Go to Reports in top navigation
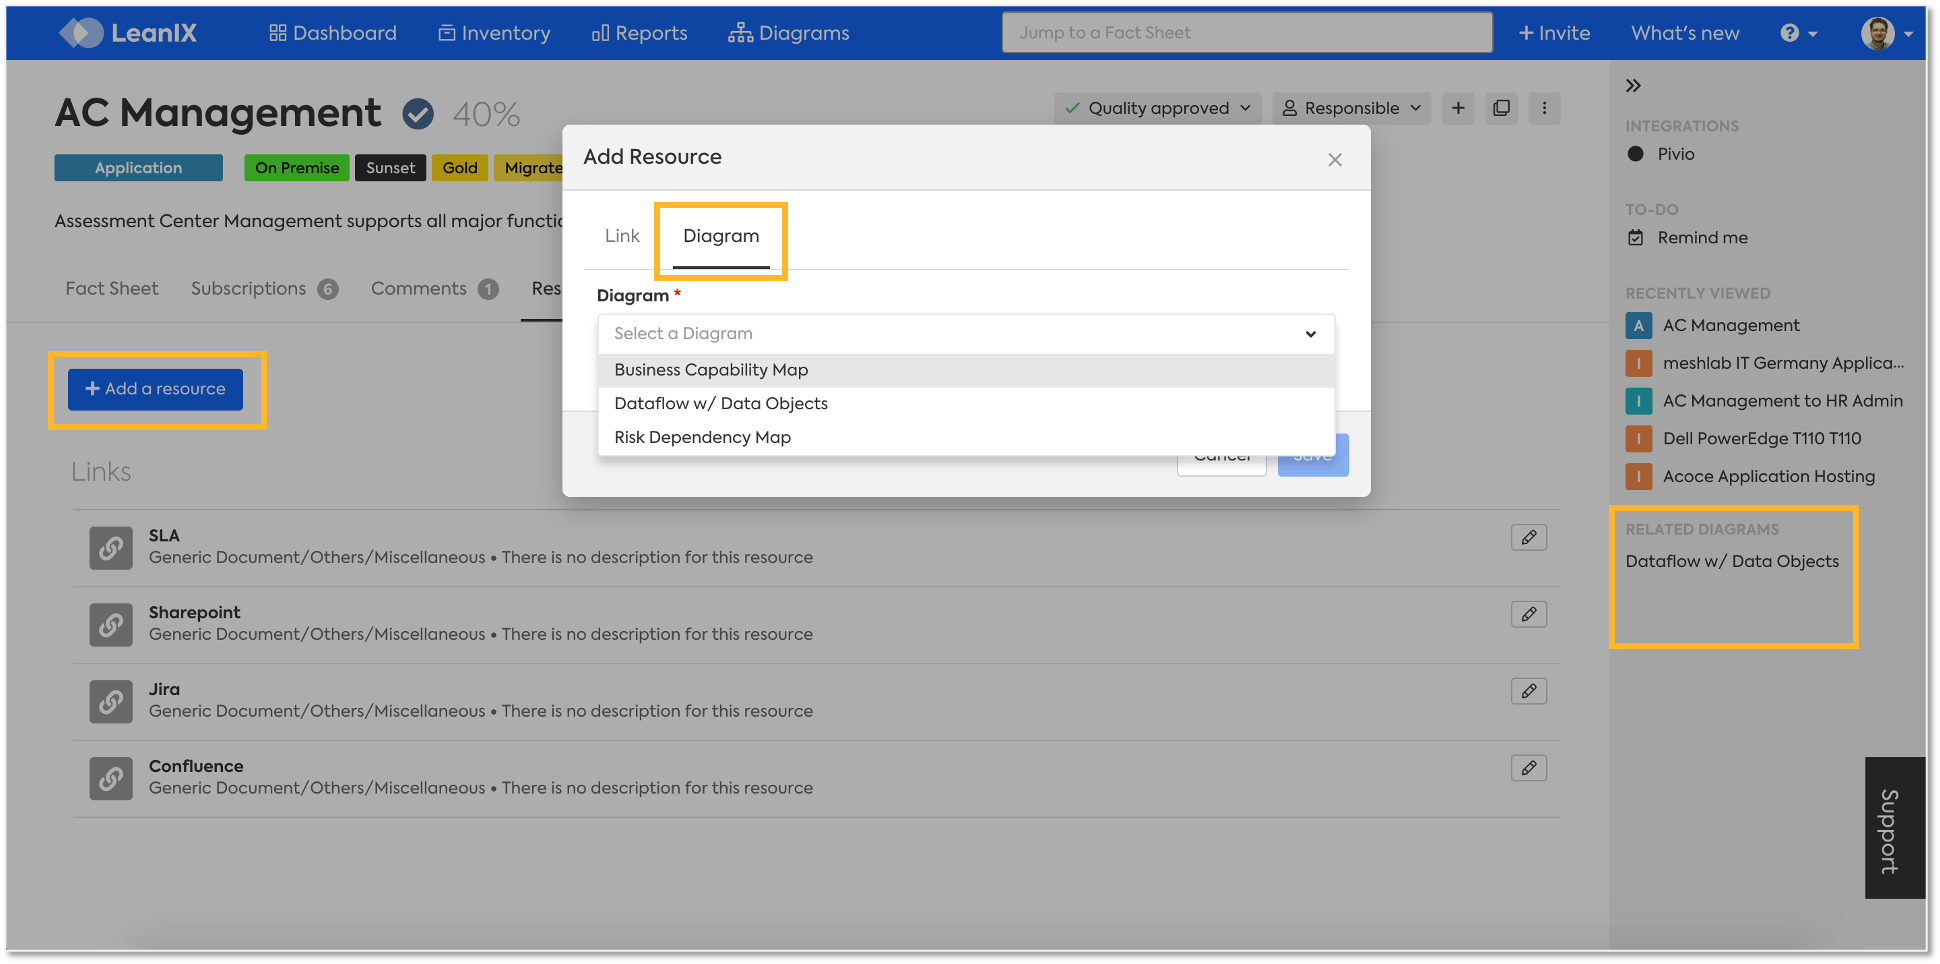Image resolution: width=1940 pixels, height=964 pixels. click(x=640, y=33)
